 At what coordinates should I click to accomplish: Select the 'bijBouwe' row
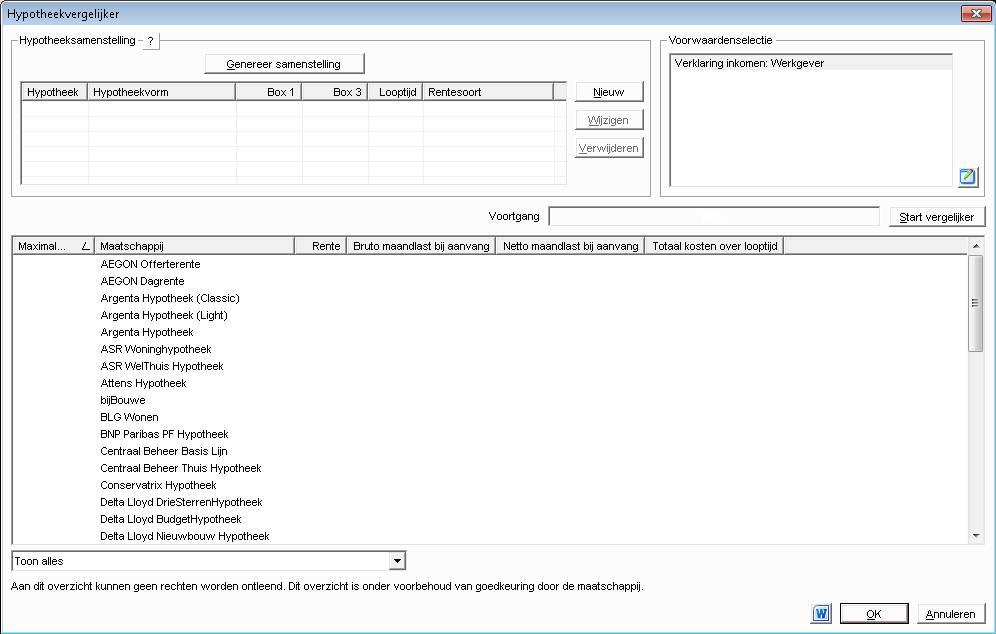click(x=490, y=400)
